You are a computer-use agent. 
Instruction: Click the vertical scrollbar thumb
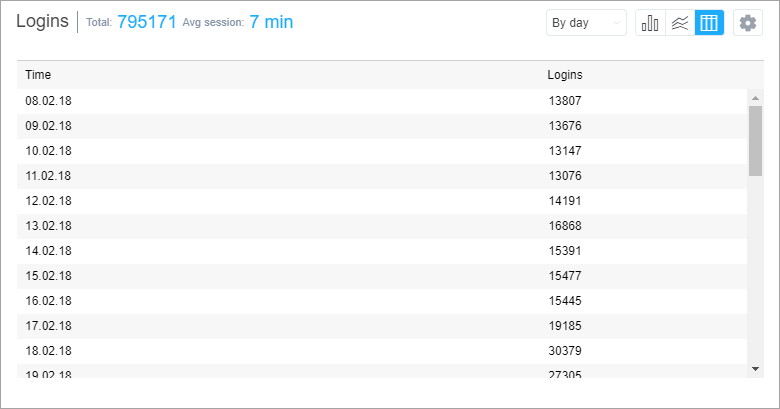point(756,141)
